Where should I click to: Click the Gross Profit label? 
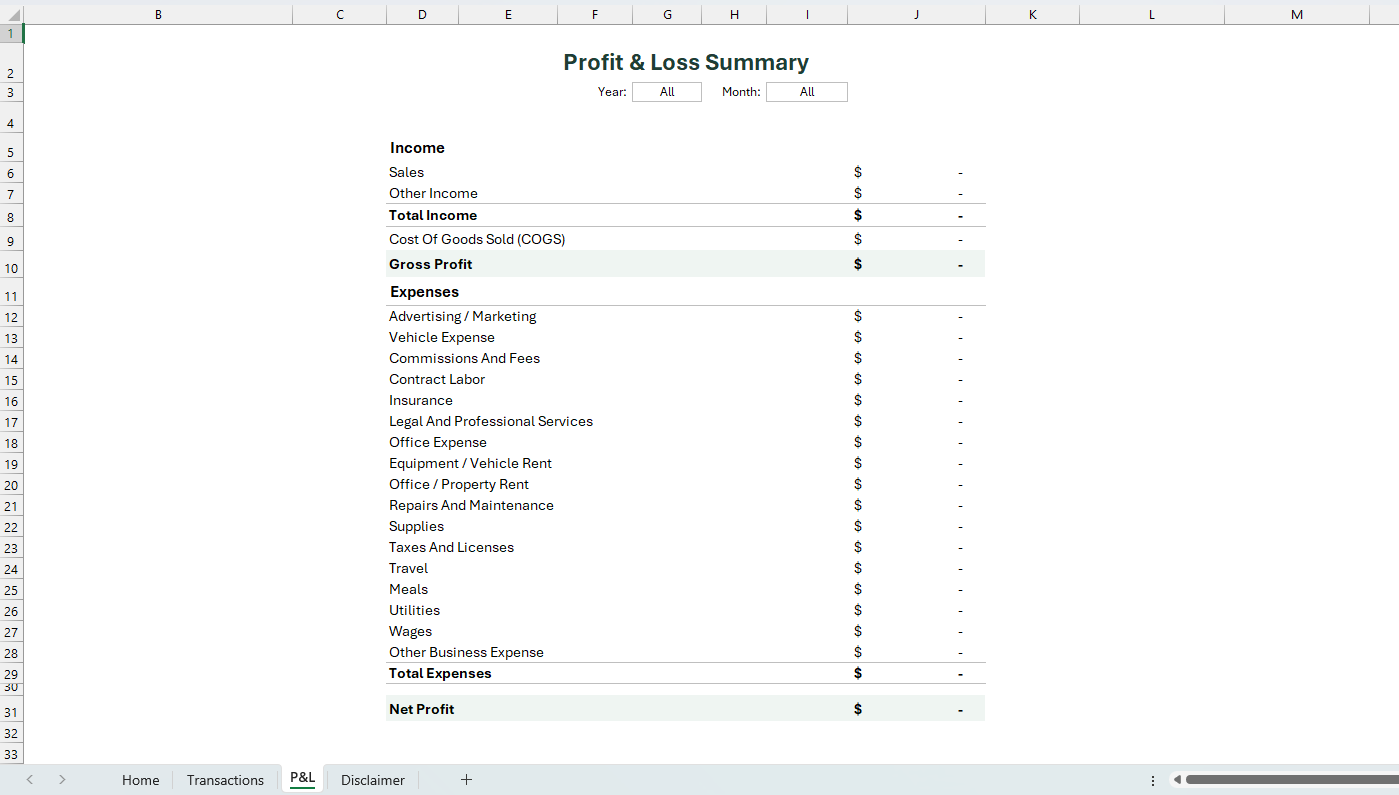click(430, 264)
